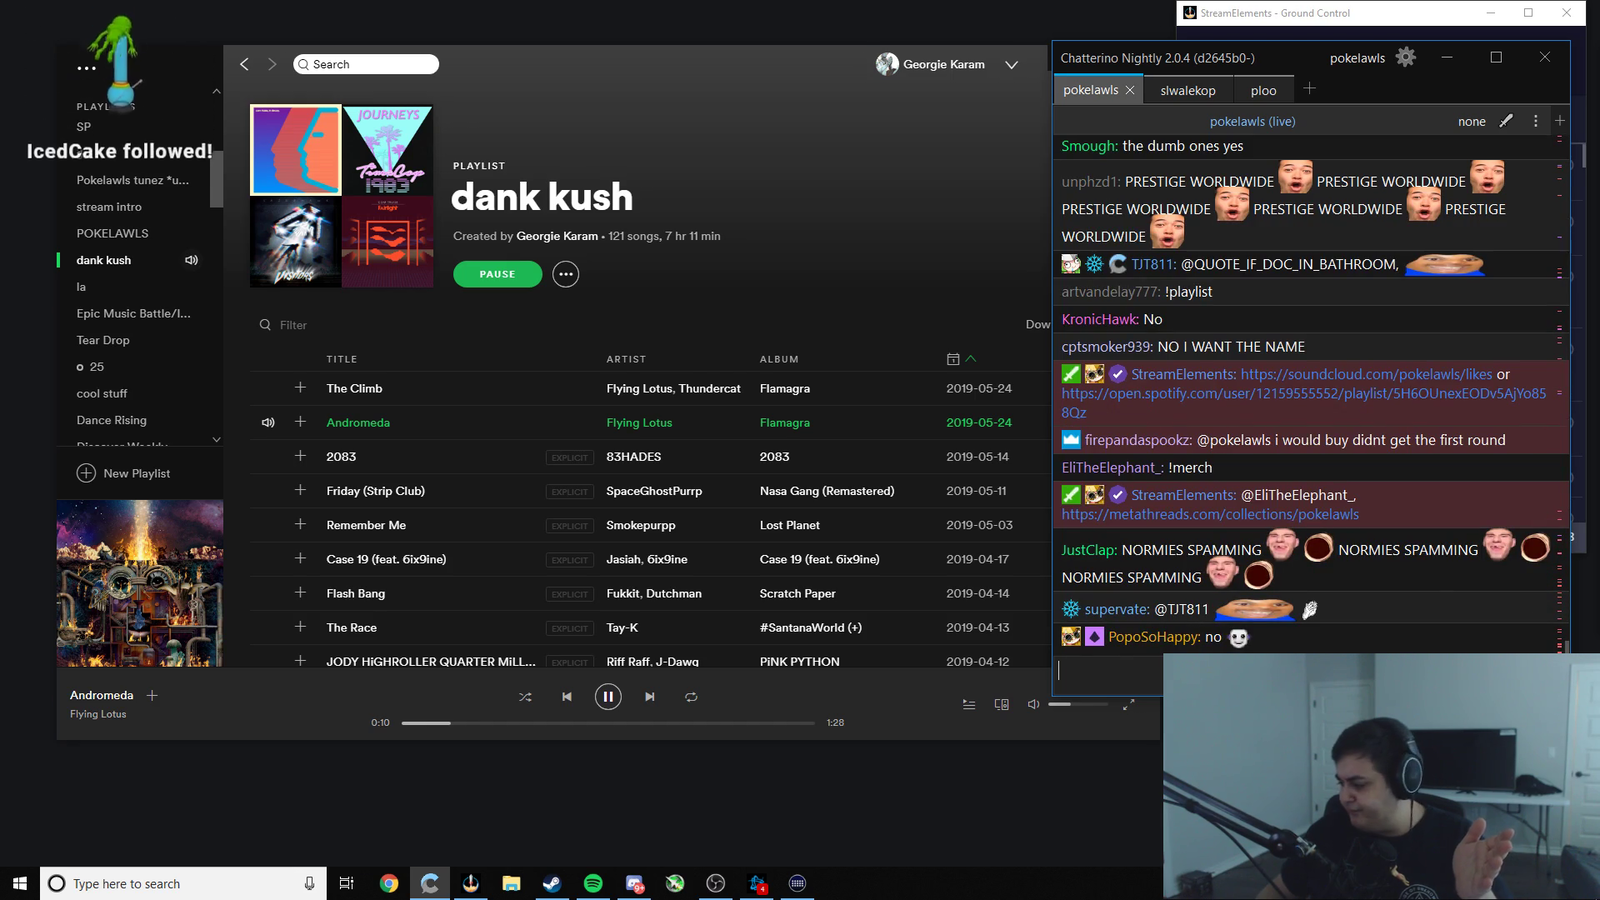Screen dimensions: 1600x900
Task: Go back in Spotify navigation
Action: pos(244,64)
